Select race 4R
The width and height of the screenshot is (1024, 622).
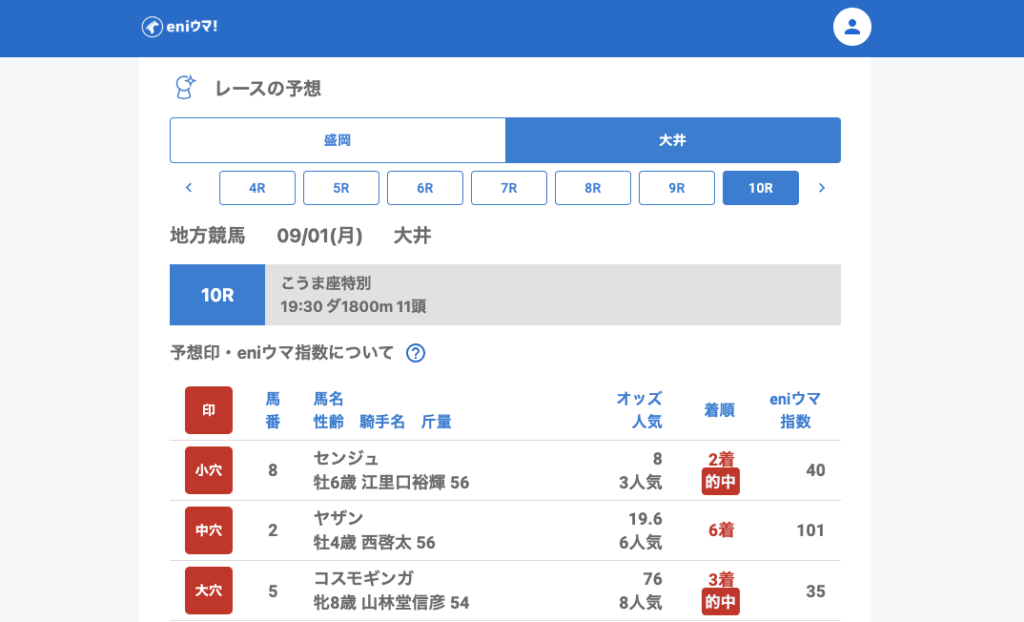[x=257, y=188]
